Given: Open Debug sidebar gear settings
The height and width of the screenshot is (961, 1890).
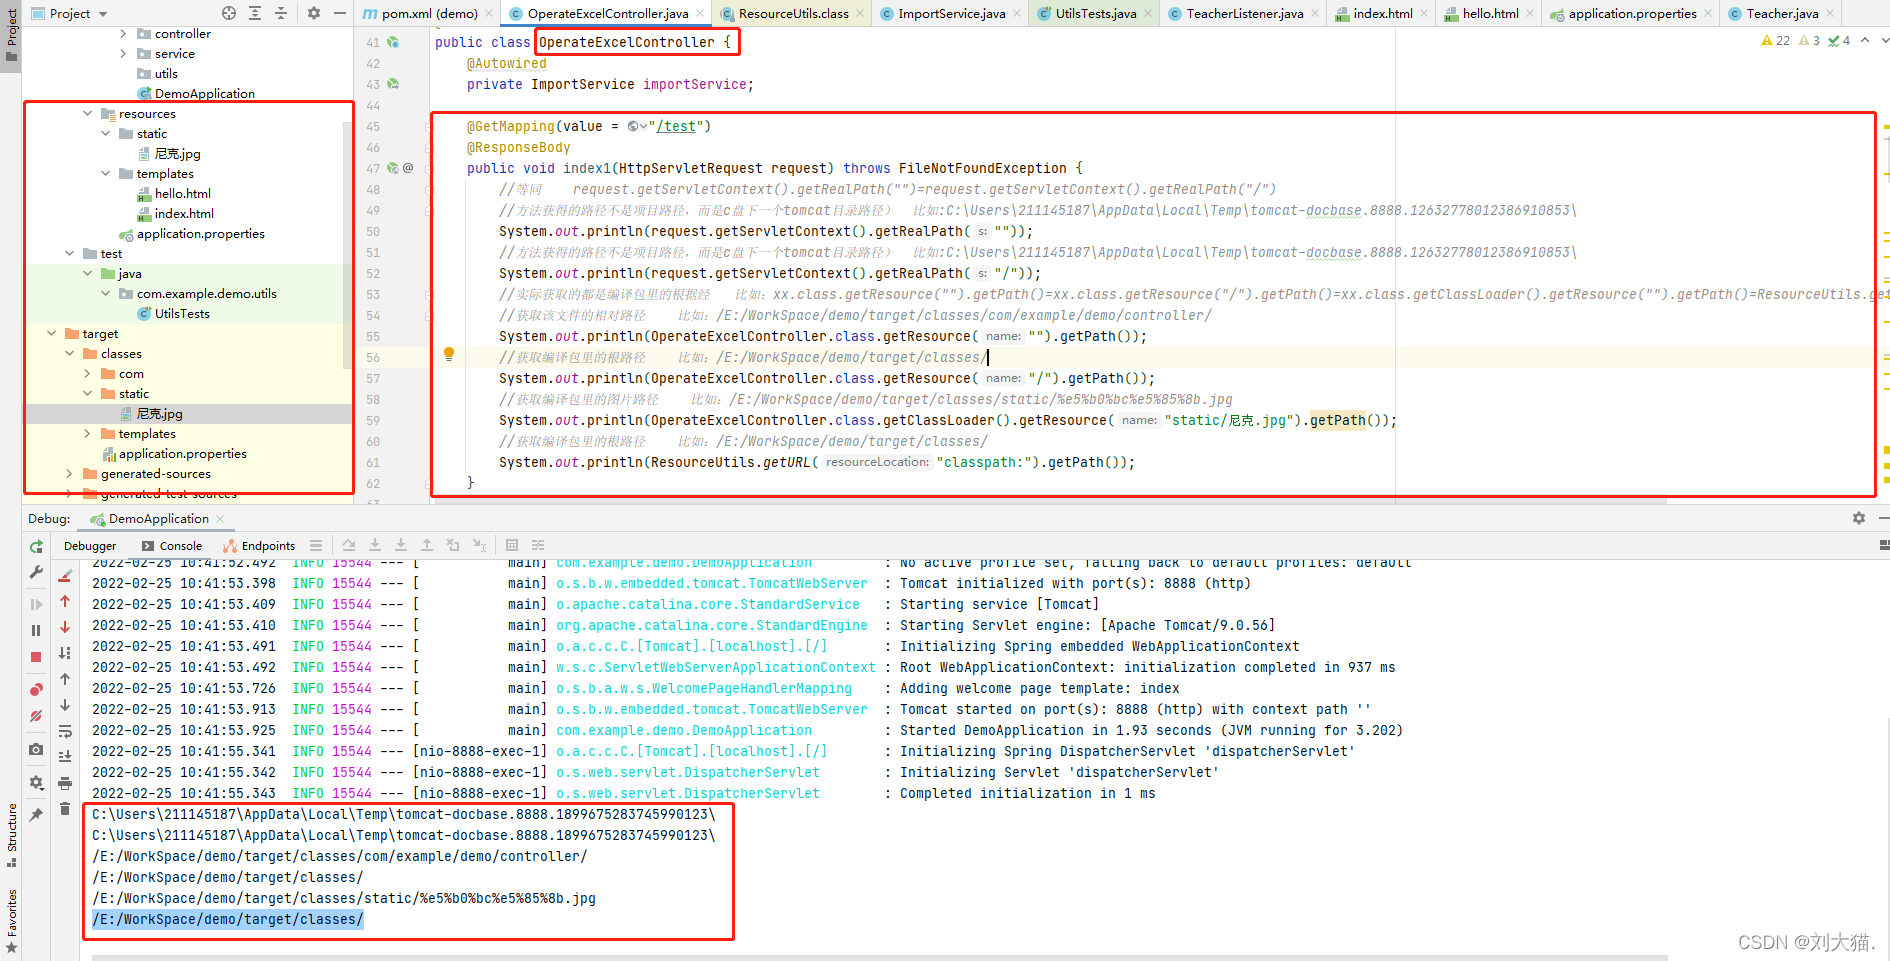Looking at the screenshot, I should coord(36,782).
